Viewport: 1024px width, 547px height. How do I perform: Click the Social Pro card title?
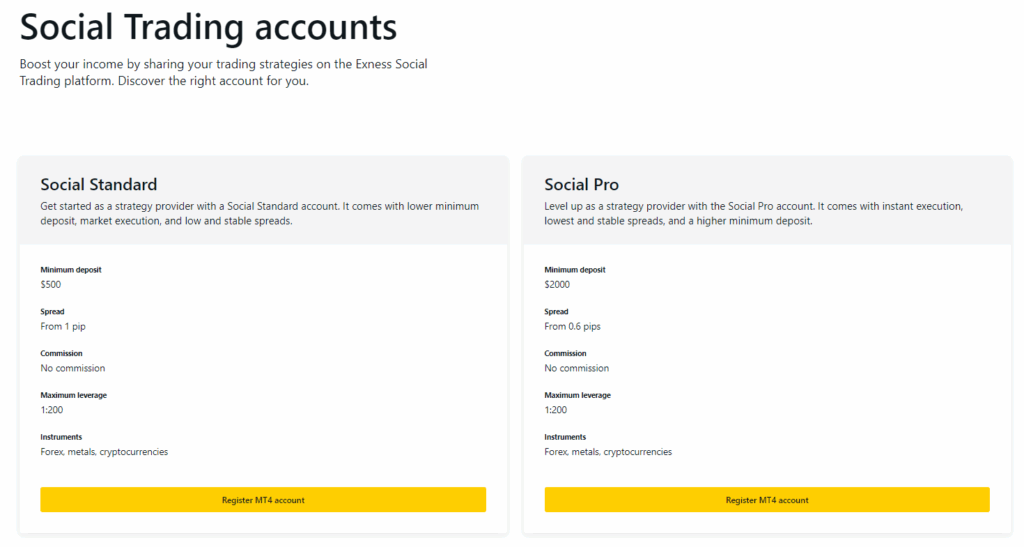pyautogui.click(x=581, y=184)
